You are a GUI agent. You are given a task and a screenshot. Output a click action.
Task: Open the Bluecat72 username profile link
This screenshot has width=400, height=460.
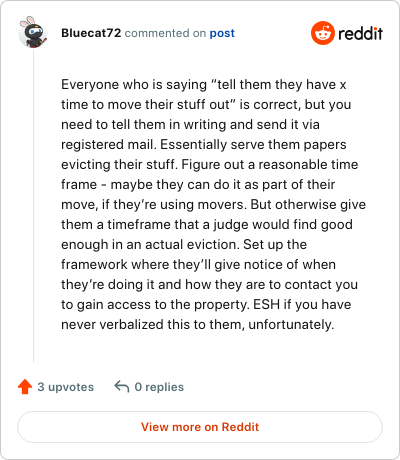point(91,33)
